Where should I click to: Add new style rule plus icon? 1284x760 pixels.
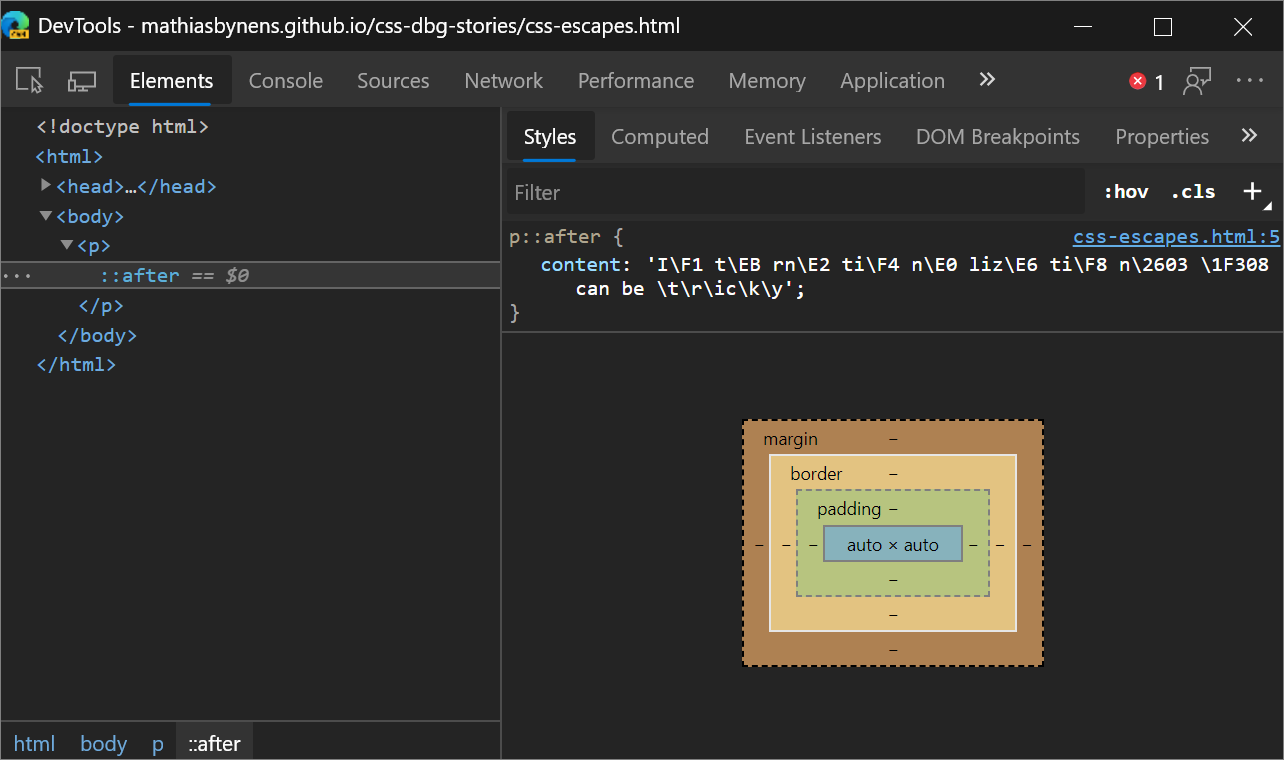pyautogui.click(x=1253, y=191)
